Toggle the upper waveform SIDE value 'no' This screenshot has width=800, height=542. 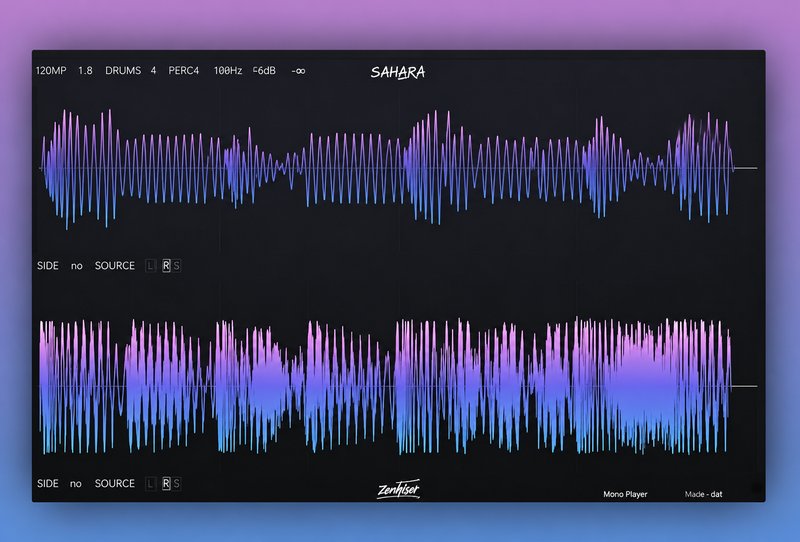pyautogui.click(x=77, y=266)
